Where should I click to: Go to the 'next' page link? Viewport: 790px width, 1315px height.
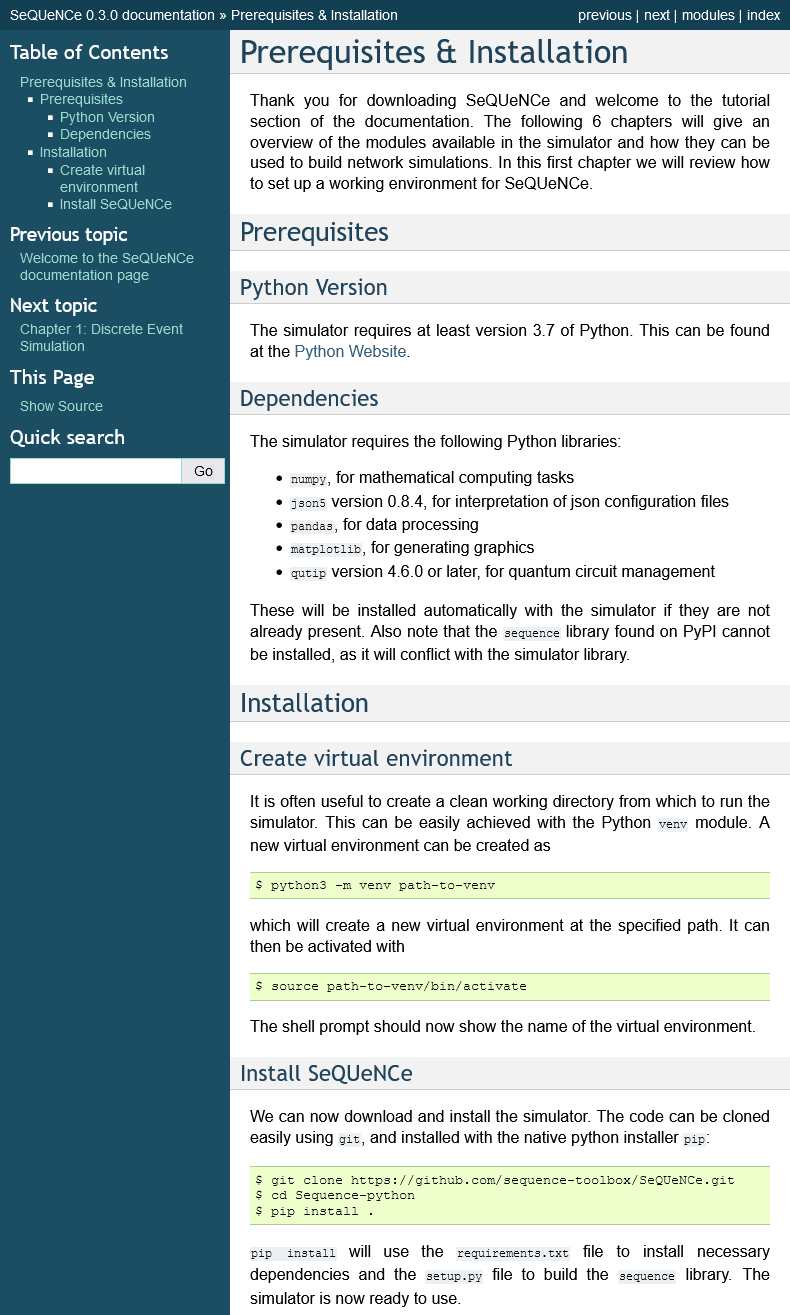[657, 15]
